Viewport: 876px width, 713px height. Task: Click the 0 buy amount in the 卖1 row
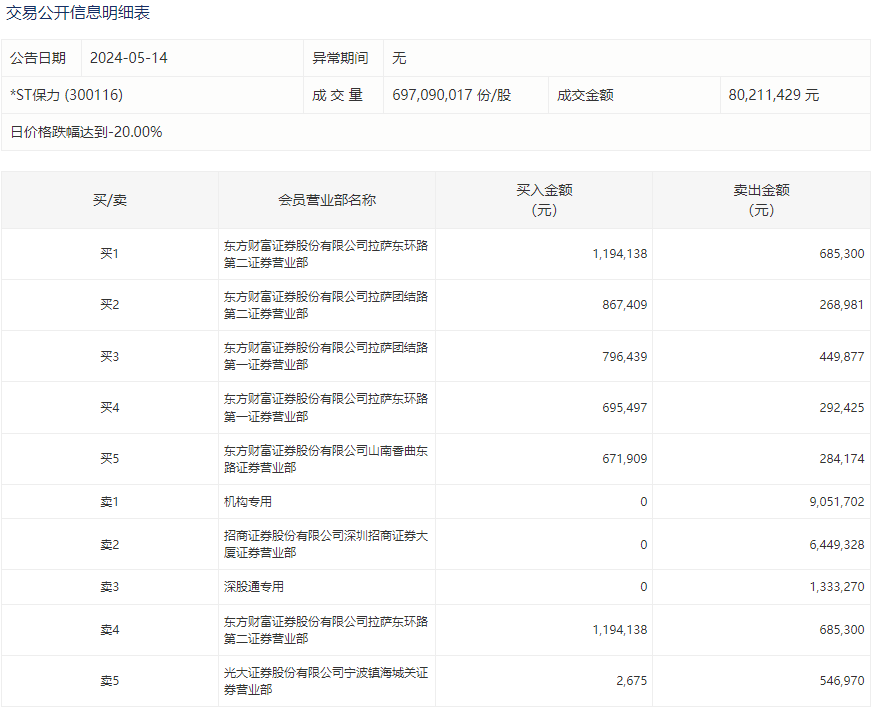pos(644,502)
